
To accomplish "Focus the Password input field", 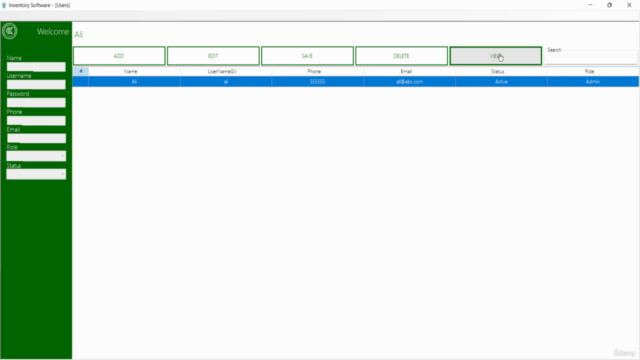I will (x=36, y=102).
